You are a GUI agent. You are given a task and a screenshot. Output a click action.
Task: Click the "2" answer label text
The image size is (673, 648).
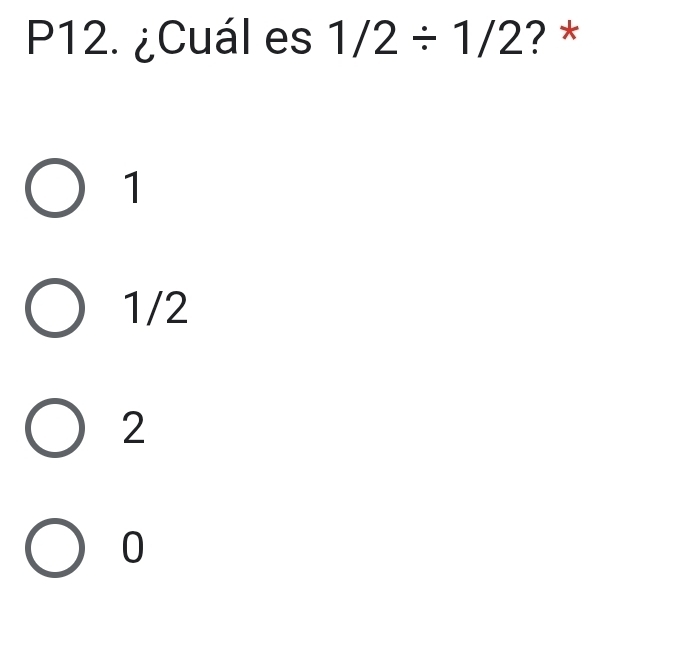point(134,428)
